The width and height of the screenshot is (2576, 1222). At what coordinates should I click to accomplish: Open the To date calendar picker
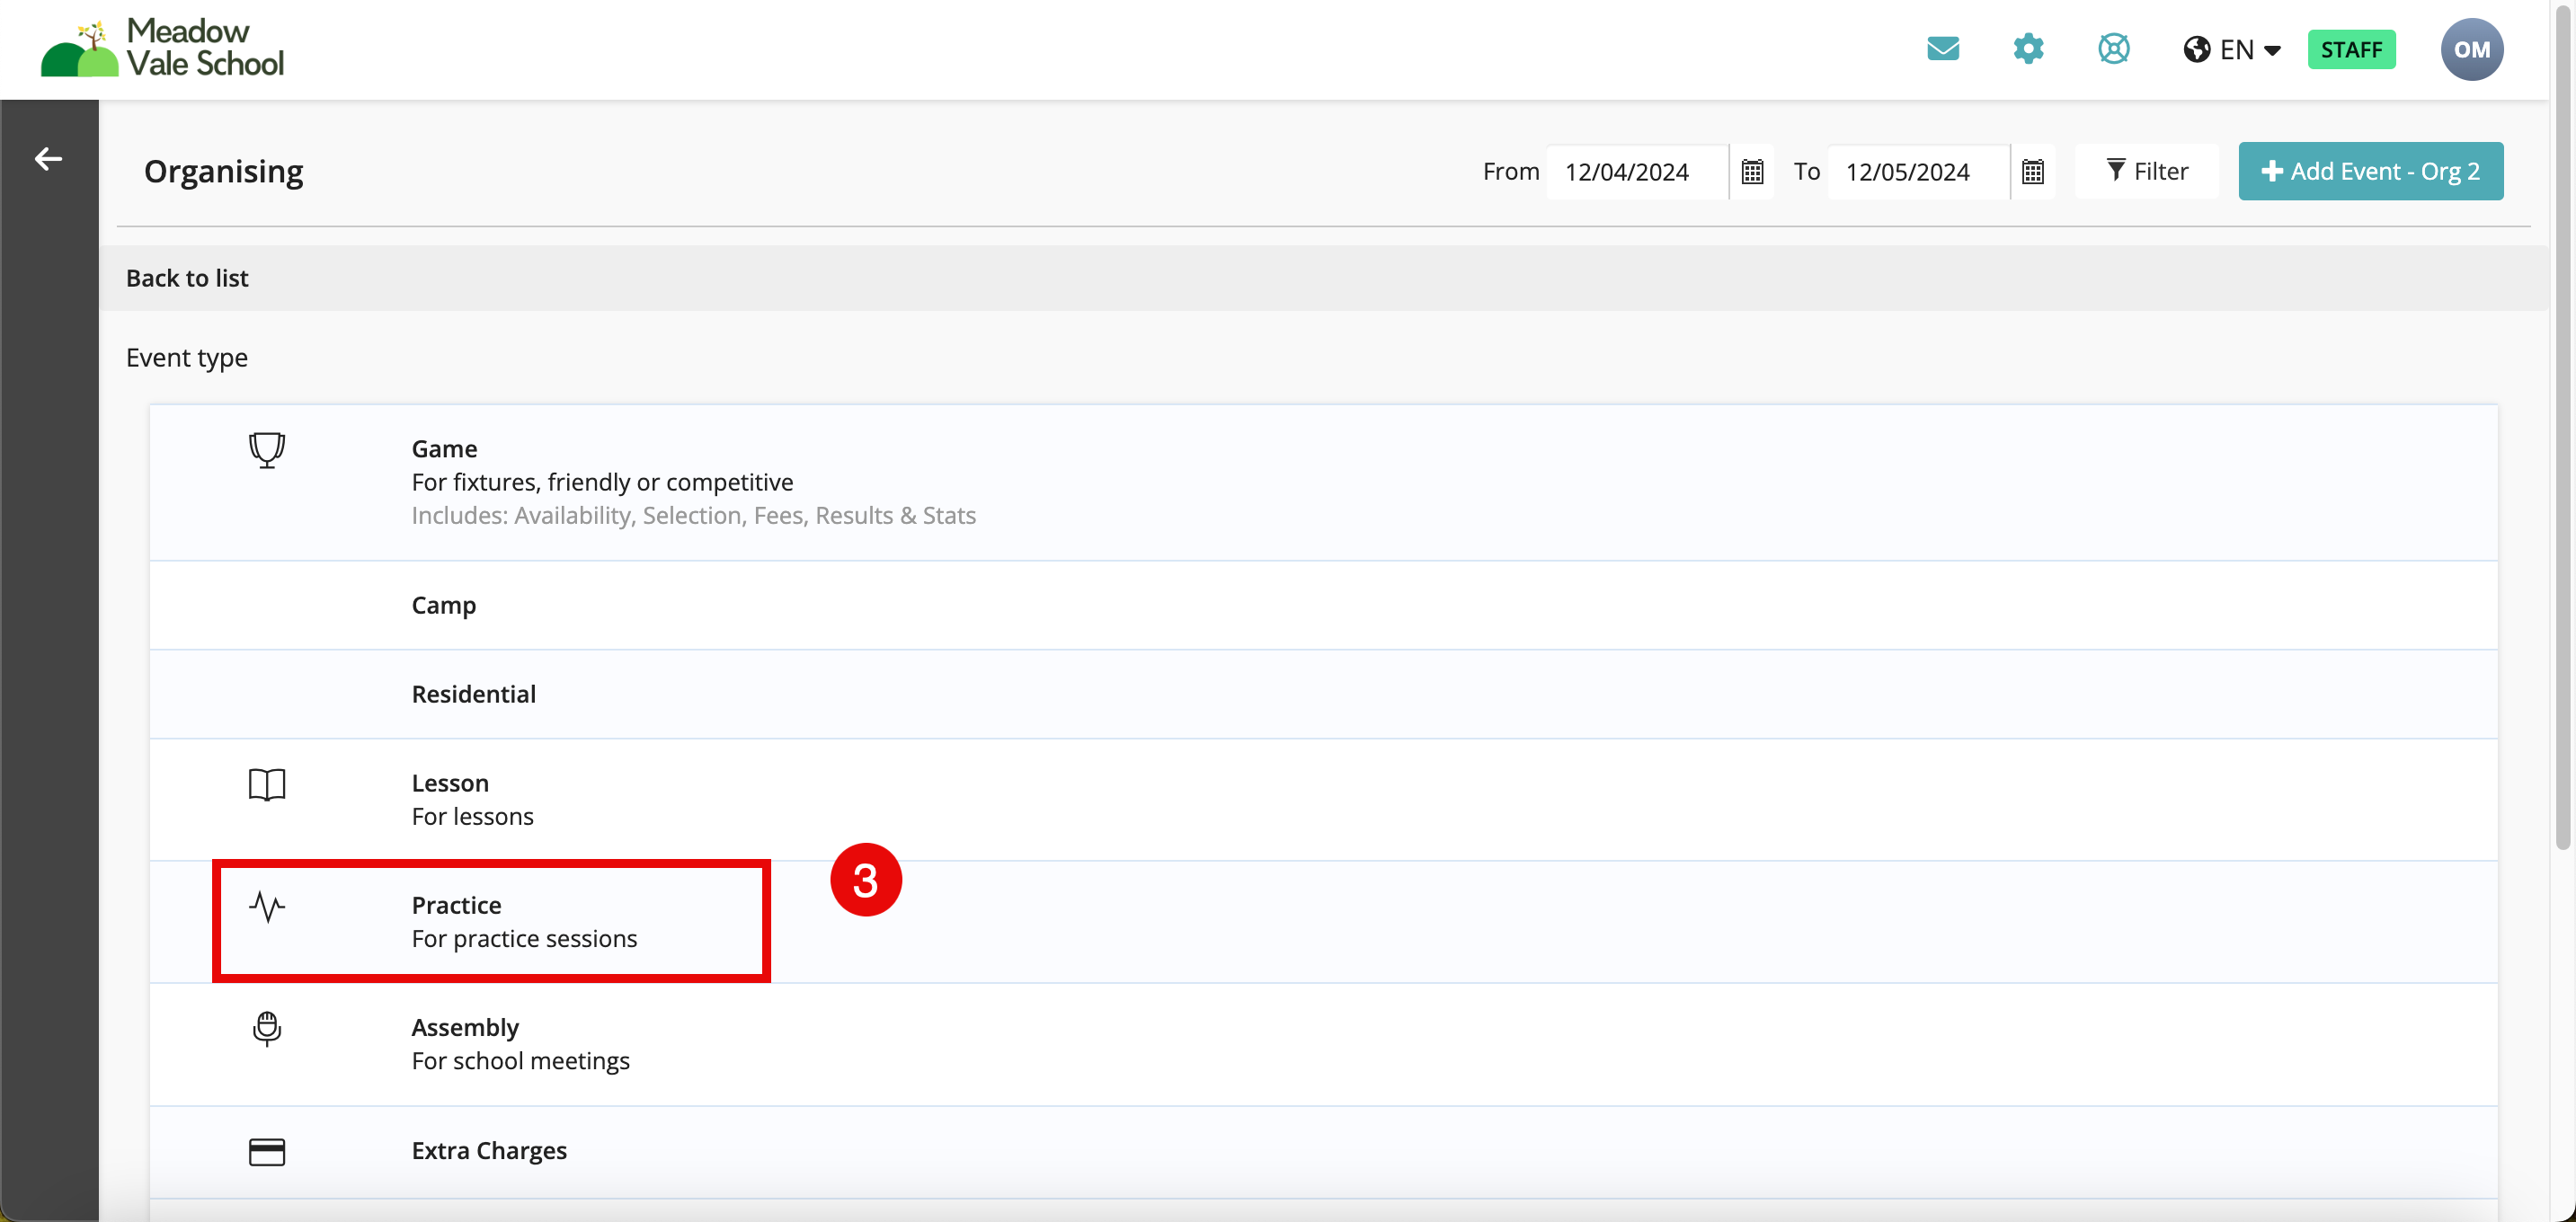click(x=2033, y=172)
